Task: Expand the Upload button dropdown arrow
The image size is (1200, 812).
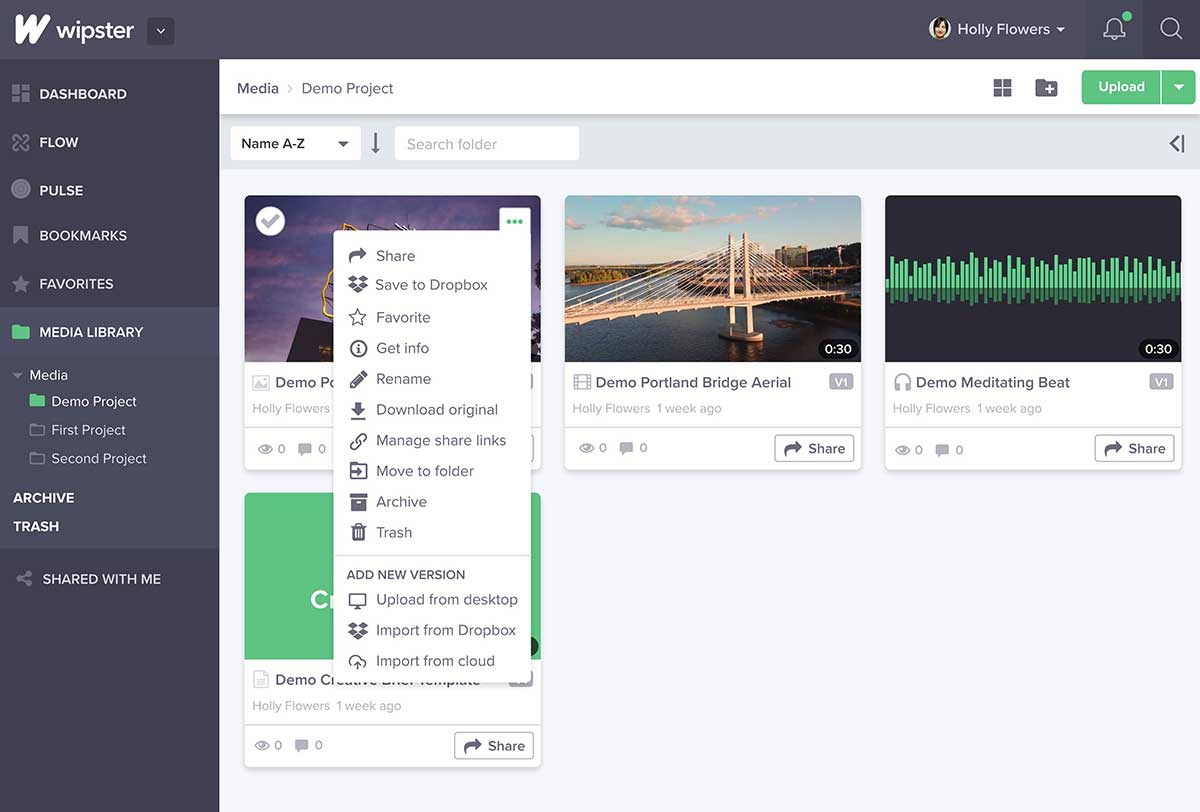Action: (x=1179, y=87)
